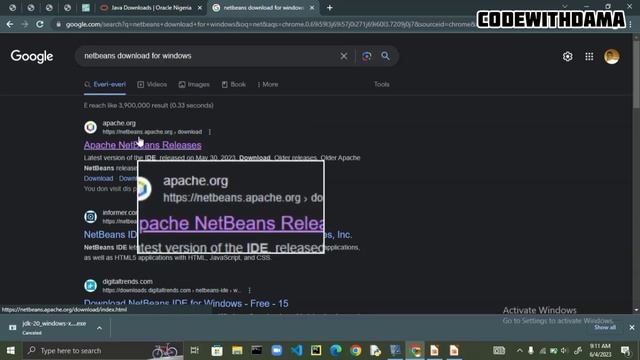Viewport: 640px width, 360px height.
Task: Open three-dot options beside apache.org result
Action: coord(210,132)
